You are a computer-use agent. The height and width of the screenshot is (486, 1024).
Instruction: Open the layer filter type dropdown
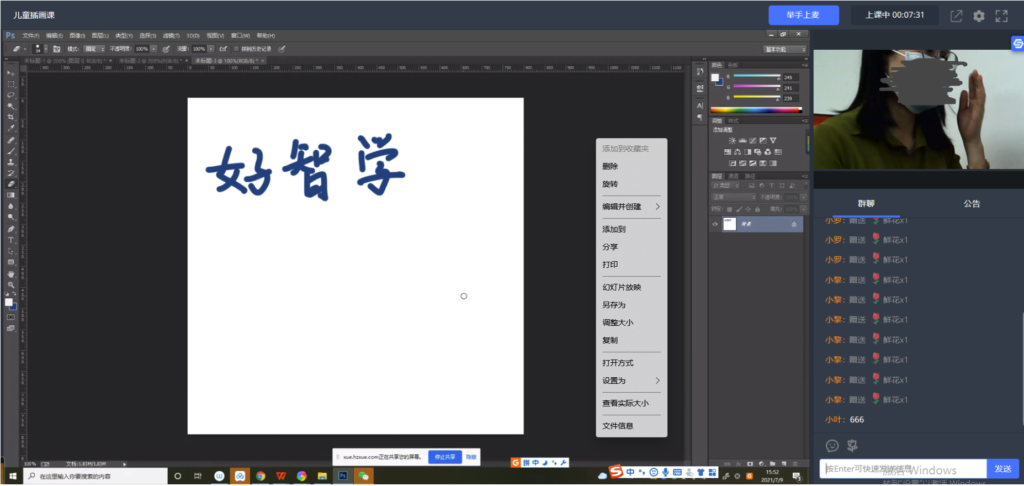click(726, 186)
